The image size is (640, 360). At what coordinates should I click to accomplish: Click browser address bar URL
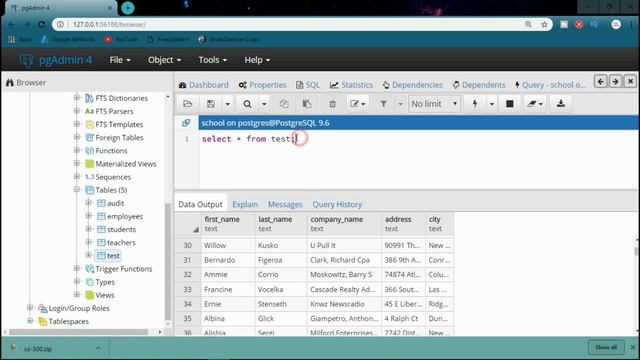point(109,24)
